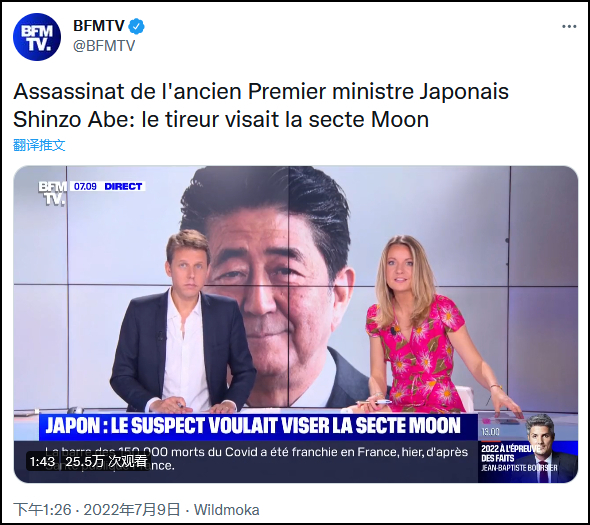Viewport: 590px width, 525px height.
Task: Open the @BFMTV handle link
Action: [x=104, y=46]
